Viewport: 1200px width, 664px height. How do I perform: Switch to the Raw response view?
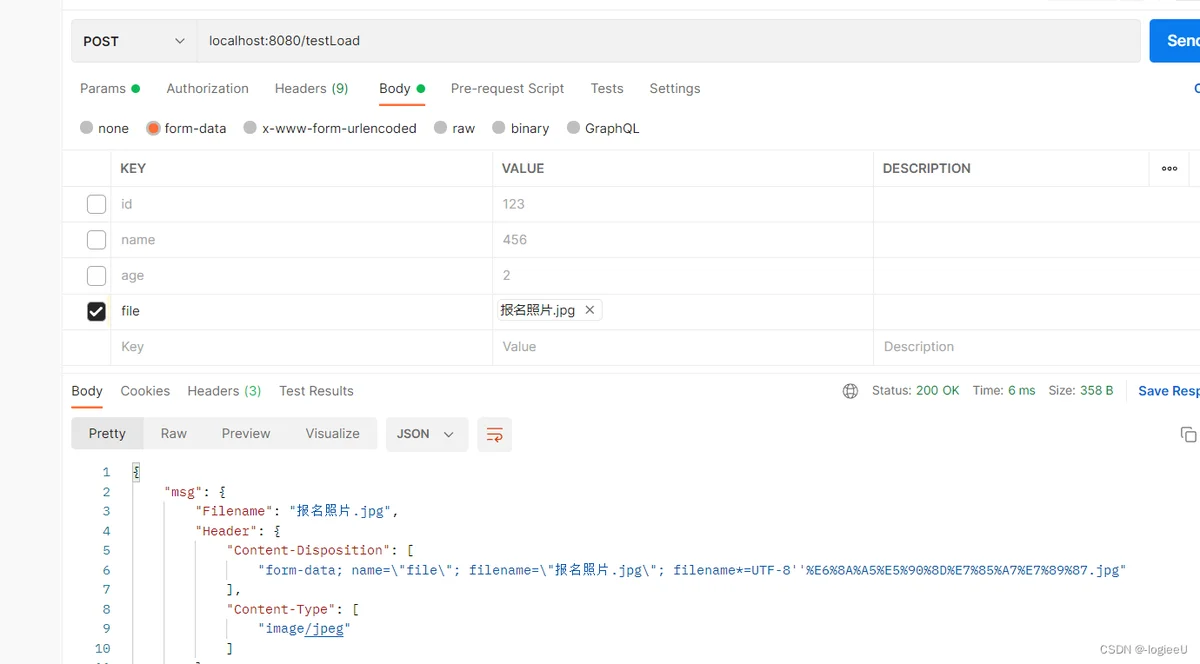pyautogui.click(x=174, y=434)
